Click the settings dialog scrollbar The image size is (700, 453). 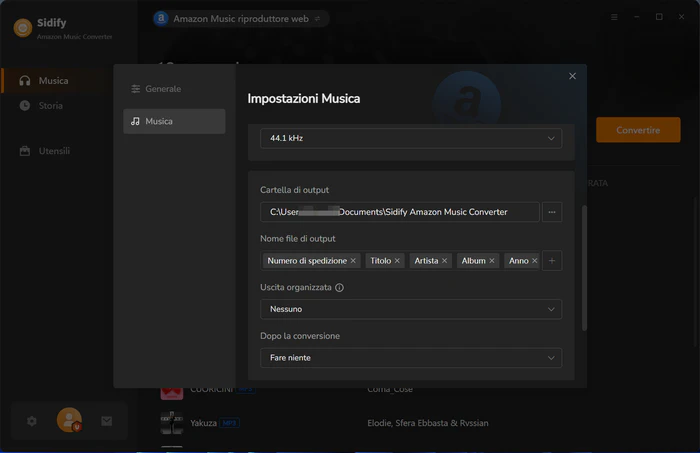click(x=584, y=268)
